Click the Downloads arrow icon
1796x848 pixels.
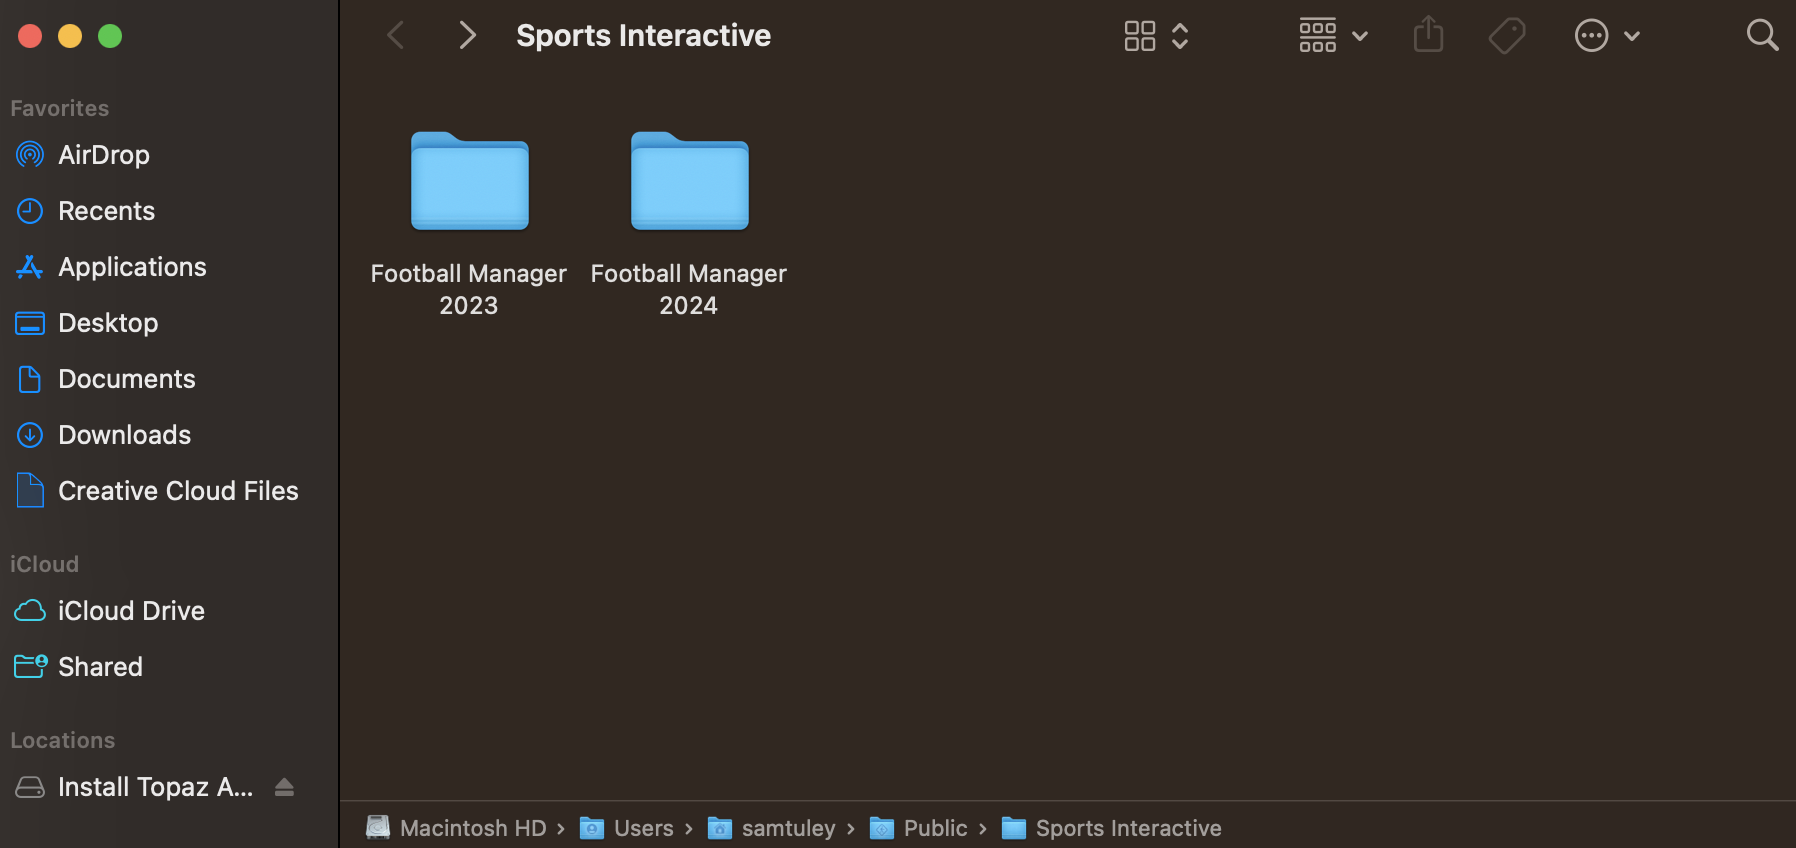coord(30,435)
